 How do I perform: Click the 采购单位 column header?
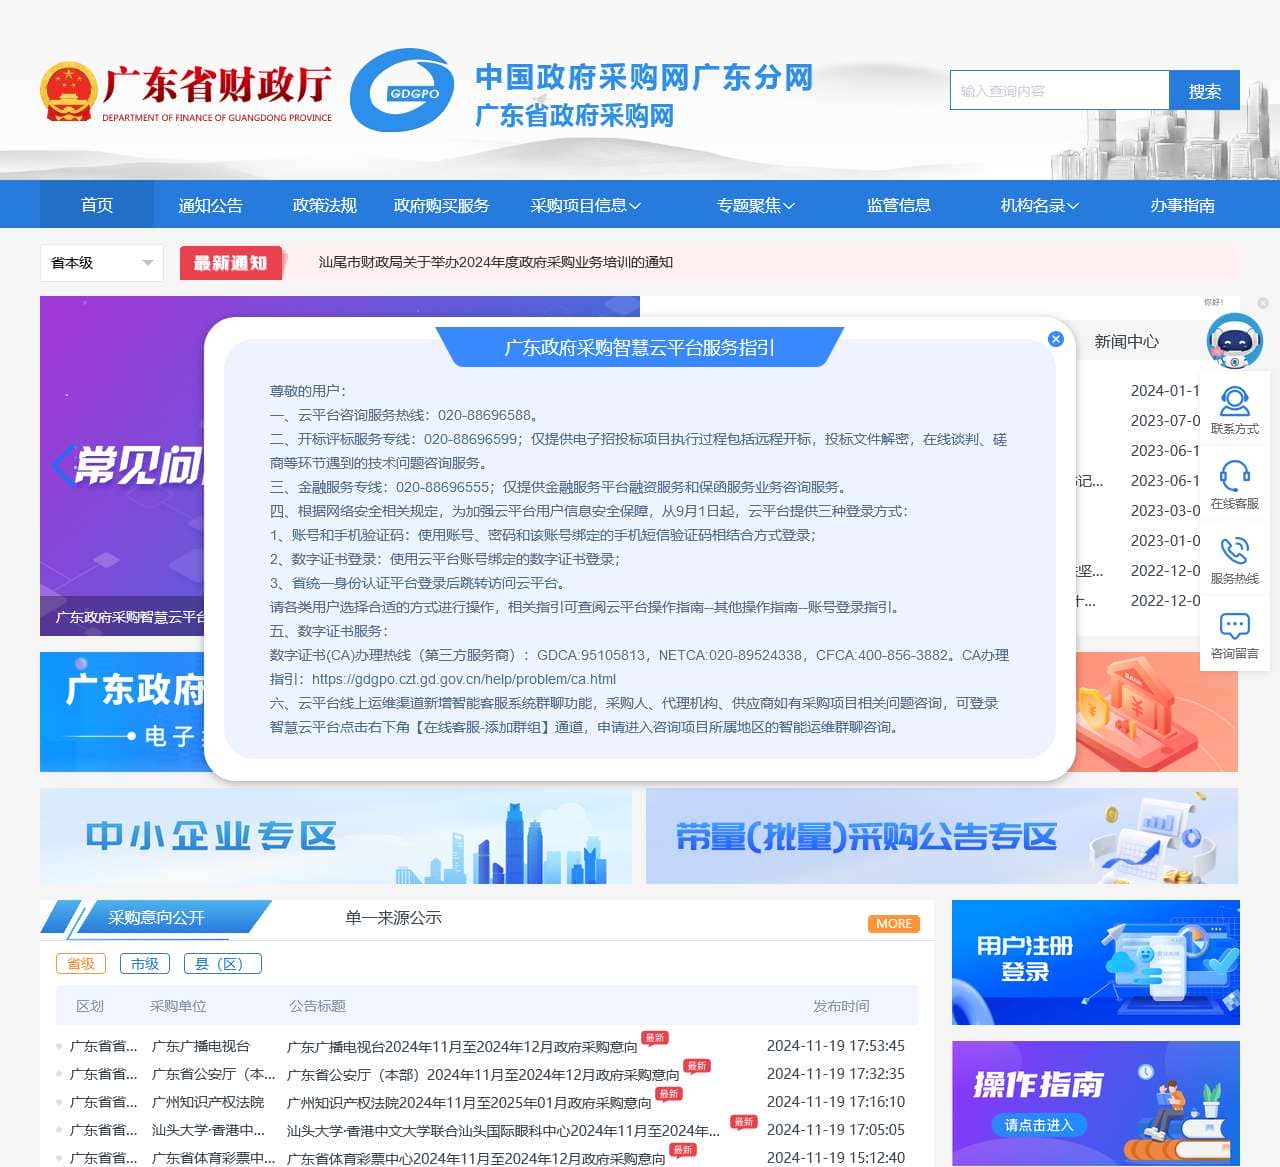tap(178, 1006)
